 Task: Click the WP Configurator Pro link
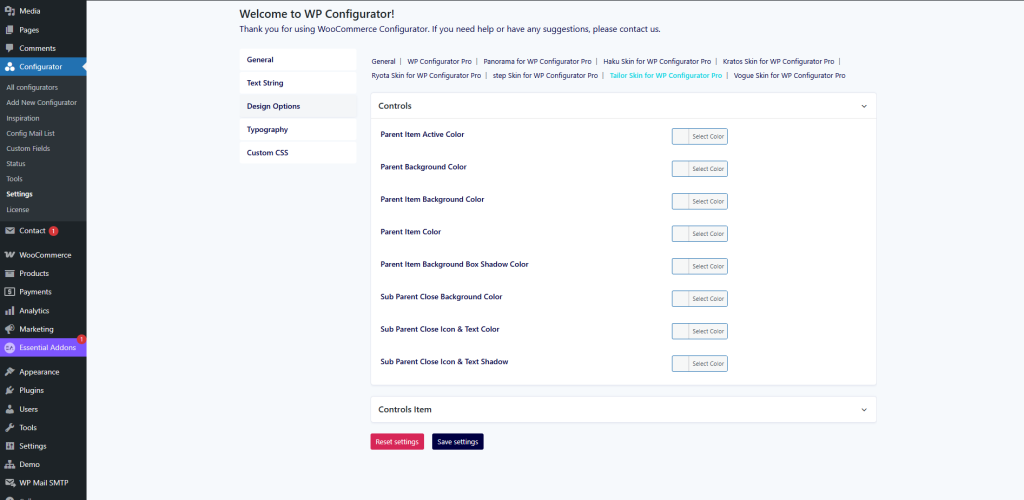click(440, 61)
